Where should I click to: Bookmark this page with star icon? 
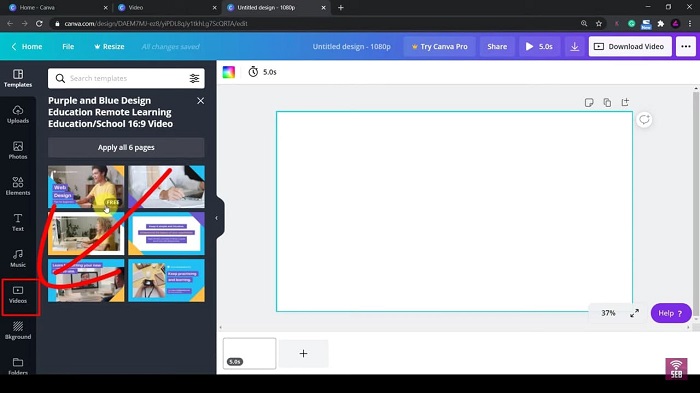[x=599, y=23]
